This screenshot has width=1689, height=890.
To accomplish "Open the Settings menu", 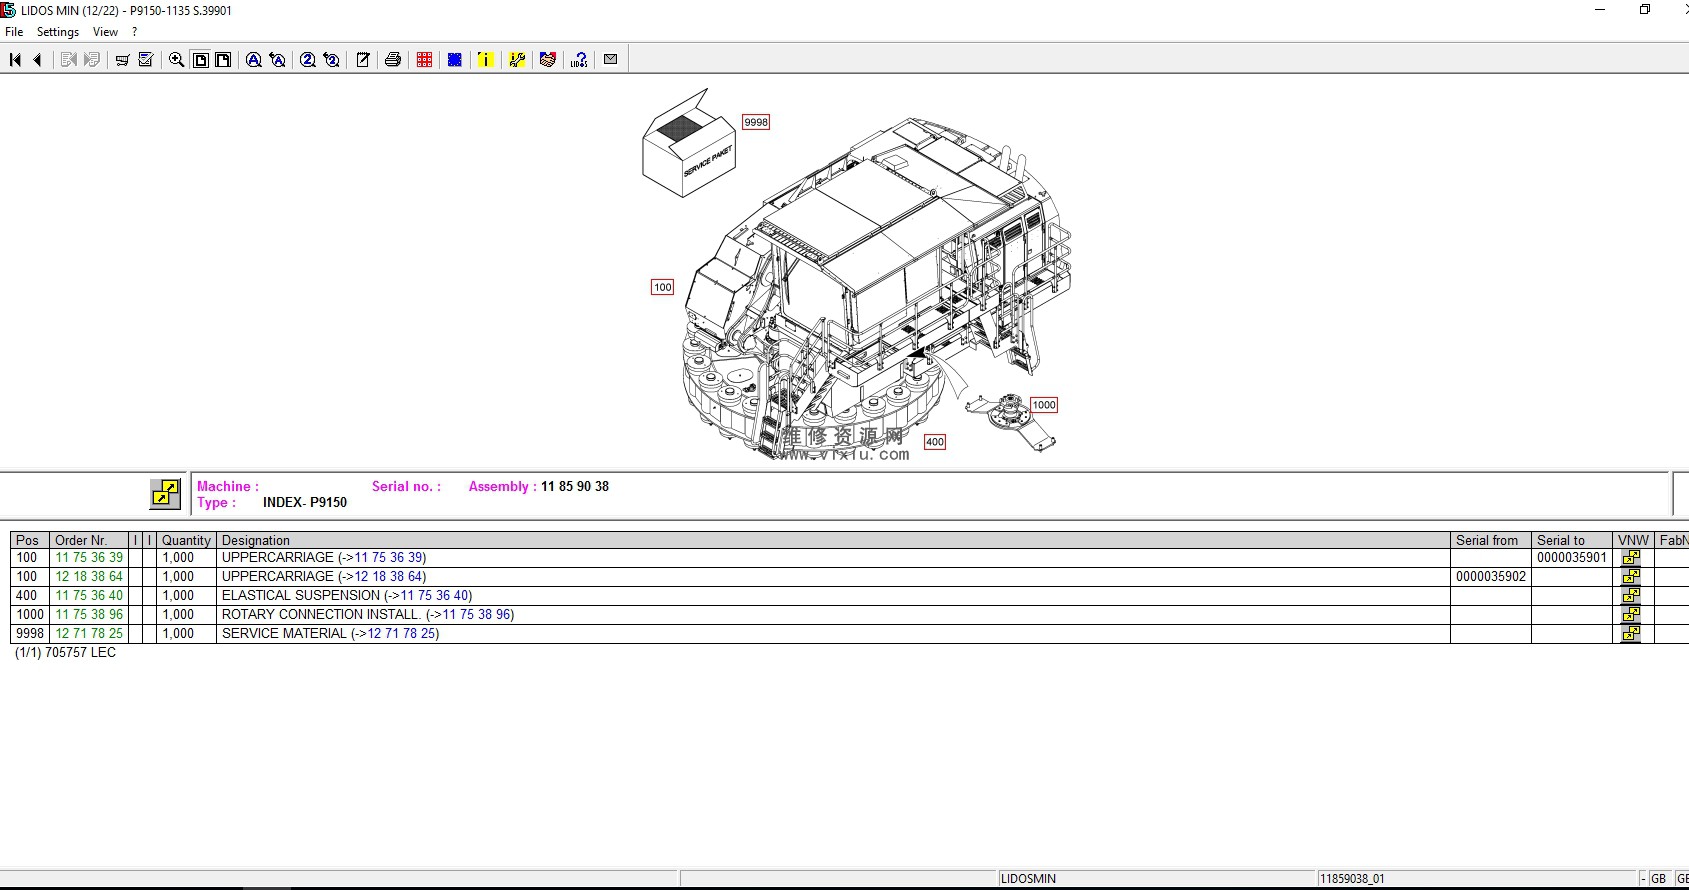I will [58, 32].
